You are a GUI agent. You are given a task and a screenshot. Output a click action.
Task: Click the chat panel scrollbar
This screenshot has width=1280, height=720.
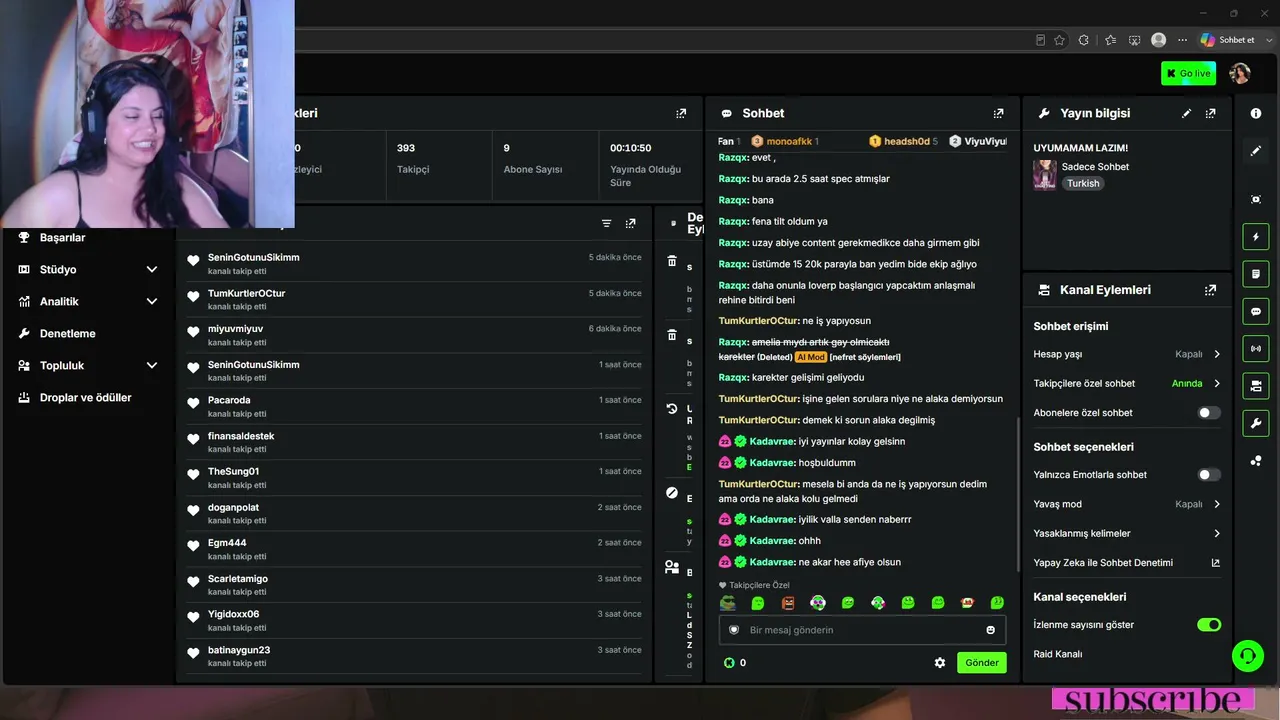tap(1016, 494)
